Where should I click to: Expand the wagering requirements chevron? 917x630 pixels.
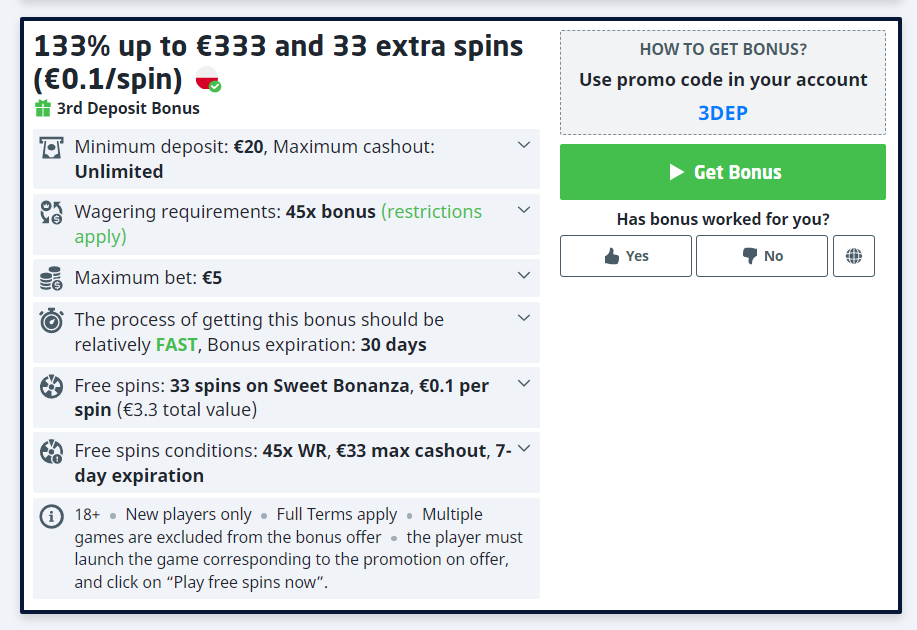(523, 211)
